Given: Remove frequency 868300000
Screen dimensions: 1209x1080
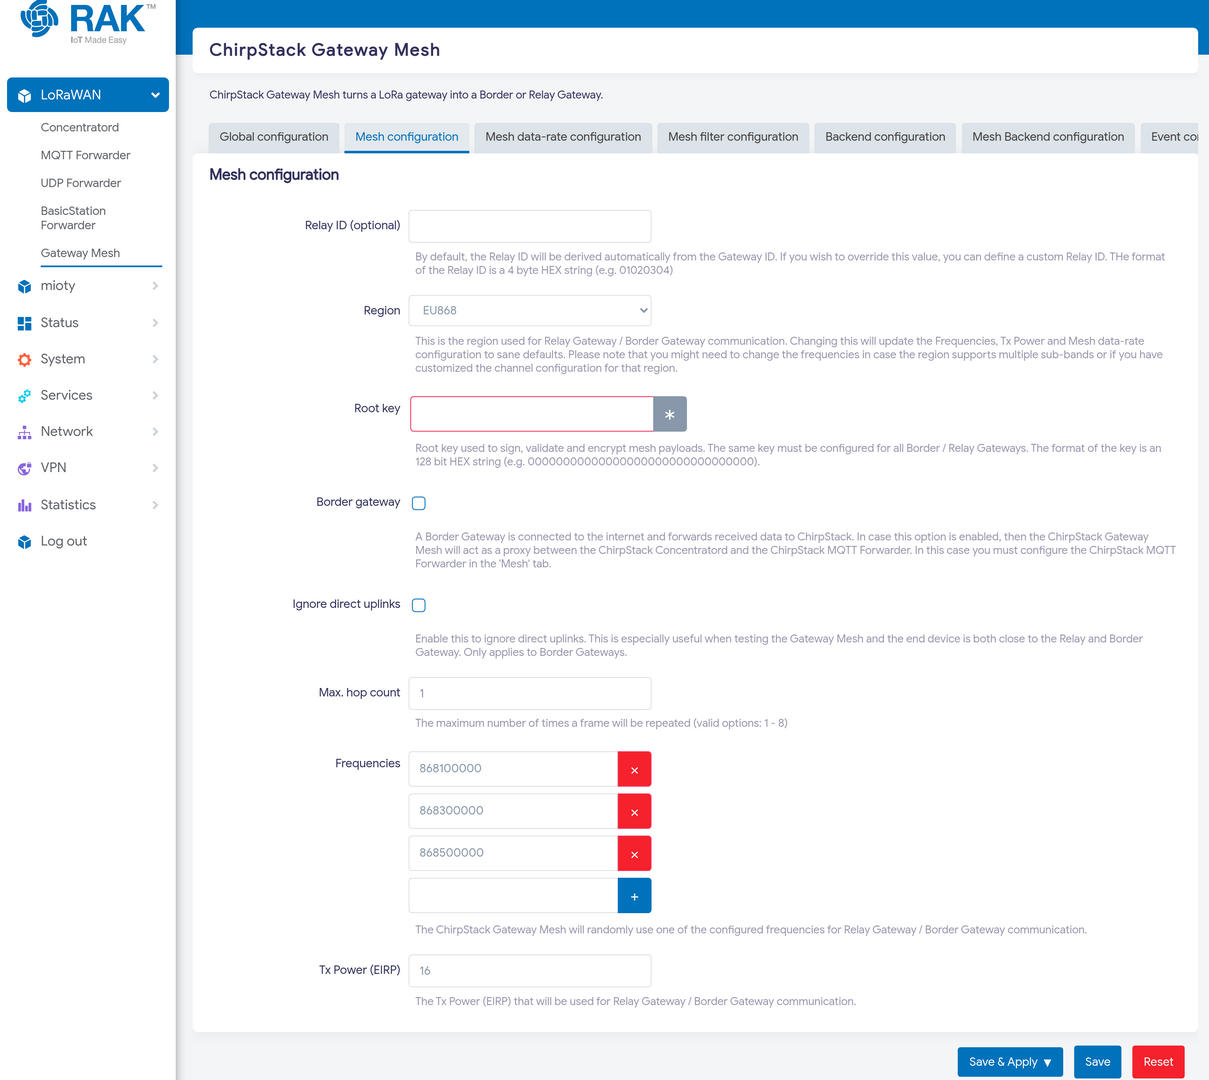Looking at the screenshot, I should 634,811.
